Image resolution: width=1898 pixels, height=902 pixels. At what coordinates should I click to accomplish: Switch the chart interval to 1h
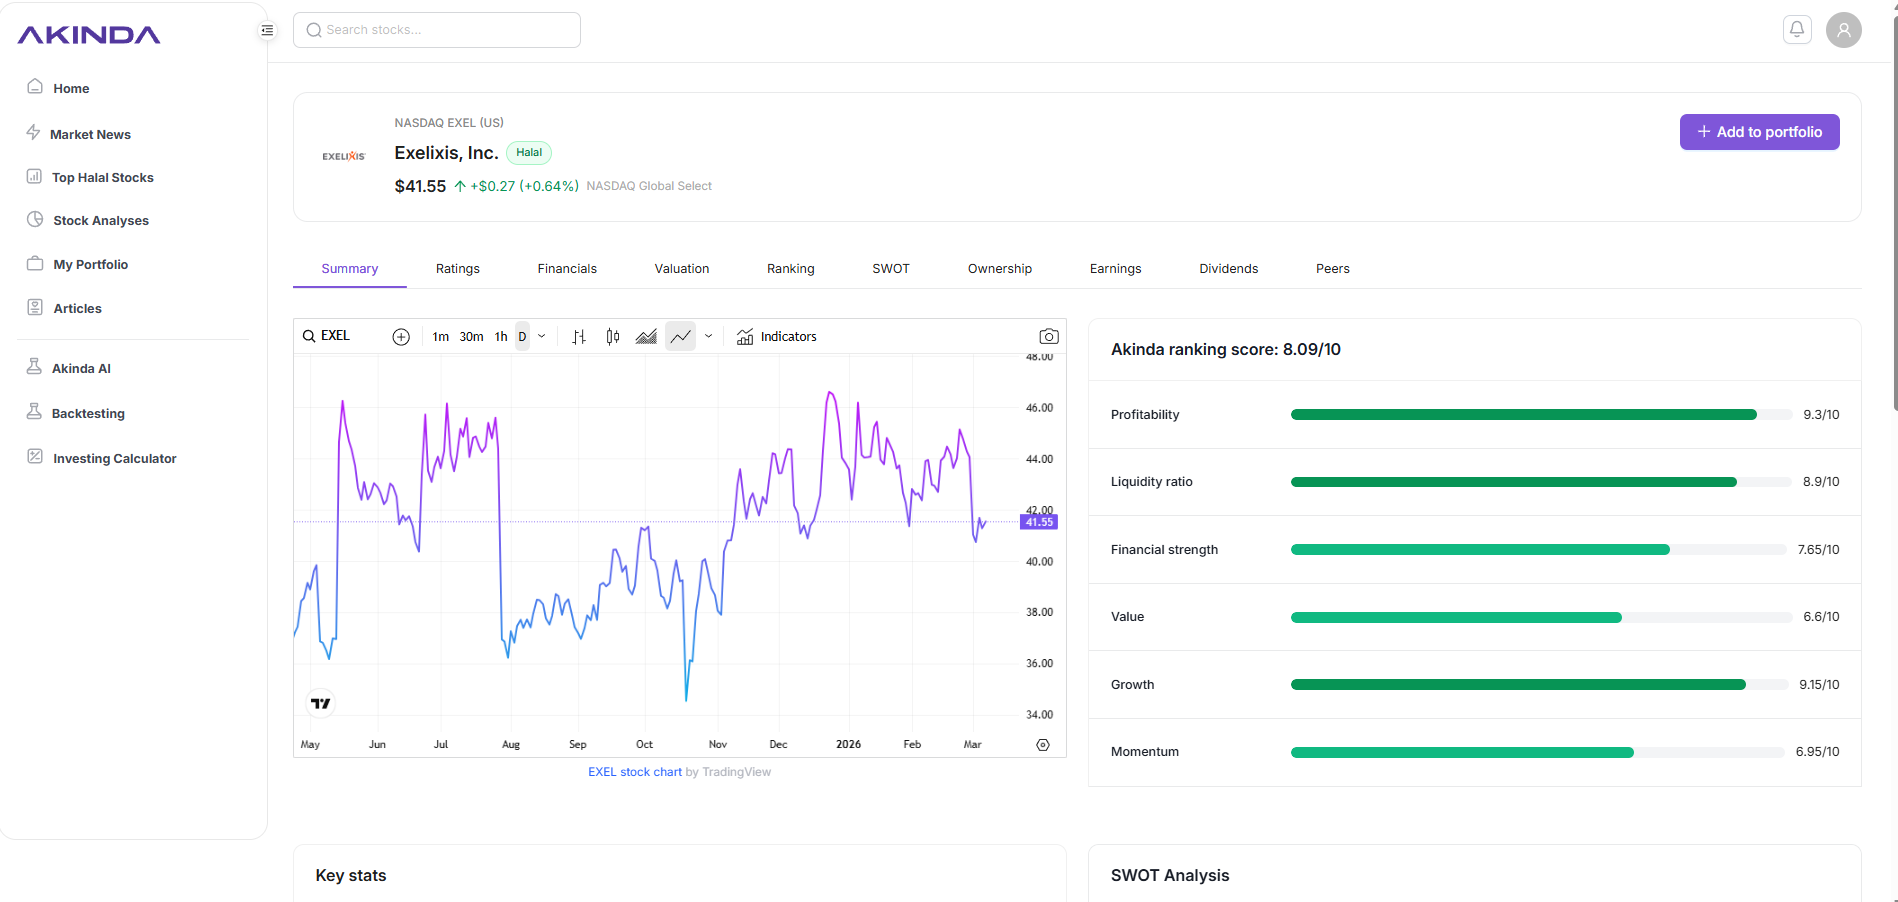point(501,336)
